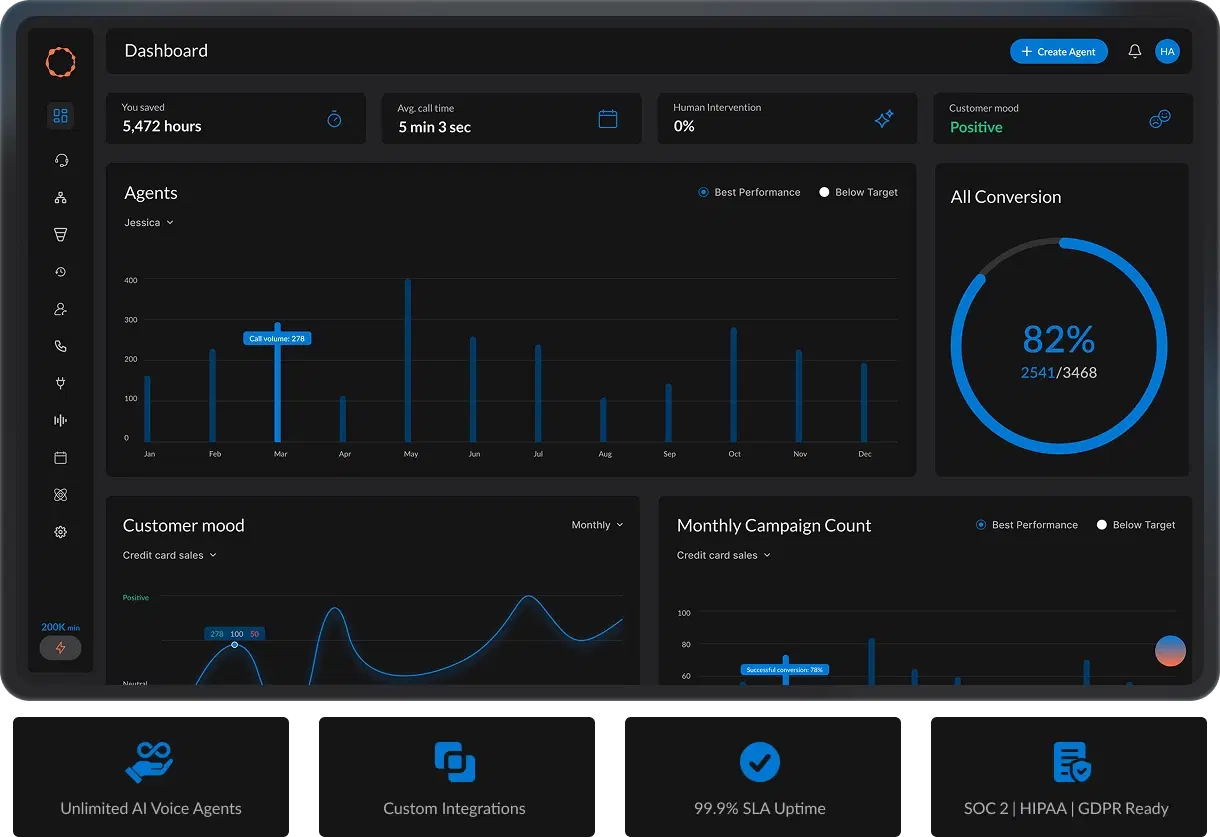Screen dimensions: 1220x837
Task: Open the Monthly dropdown in Customer mood
Action: pos(597,524)
